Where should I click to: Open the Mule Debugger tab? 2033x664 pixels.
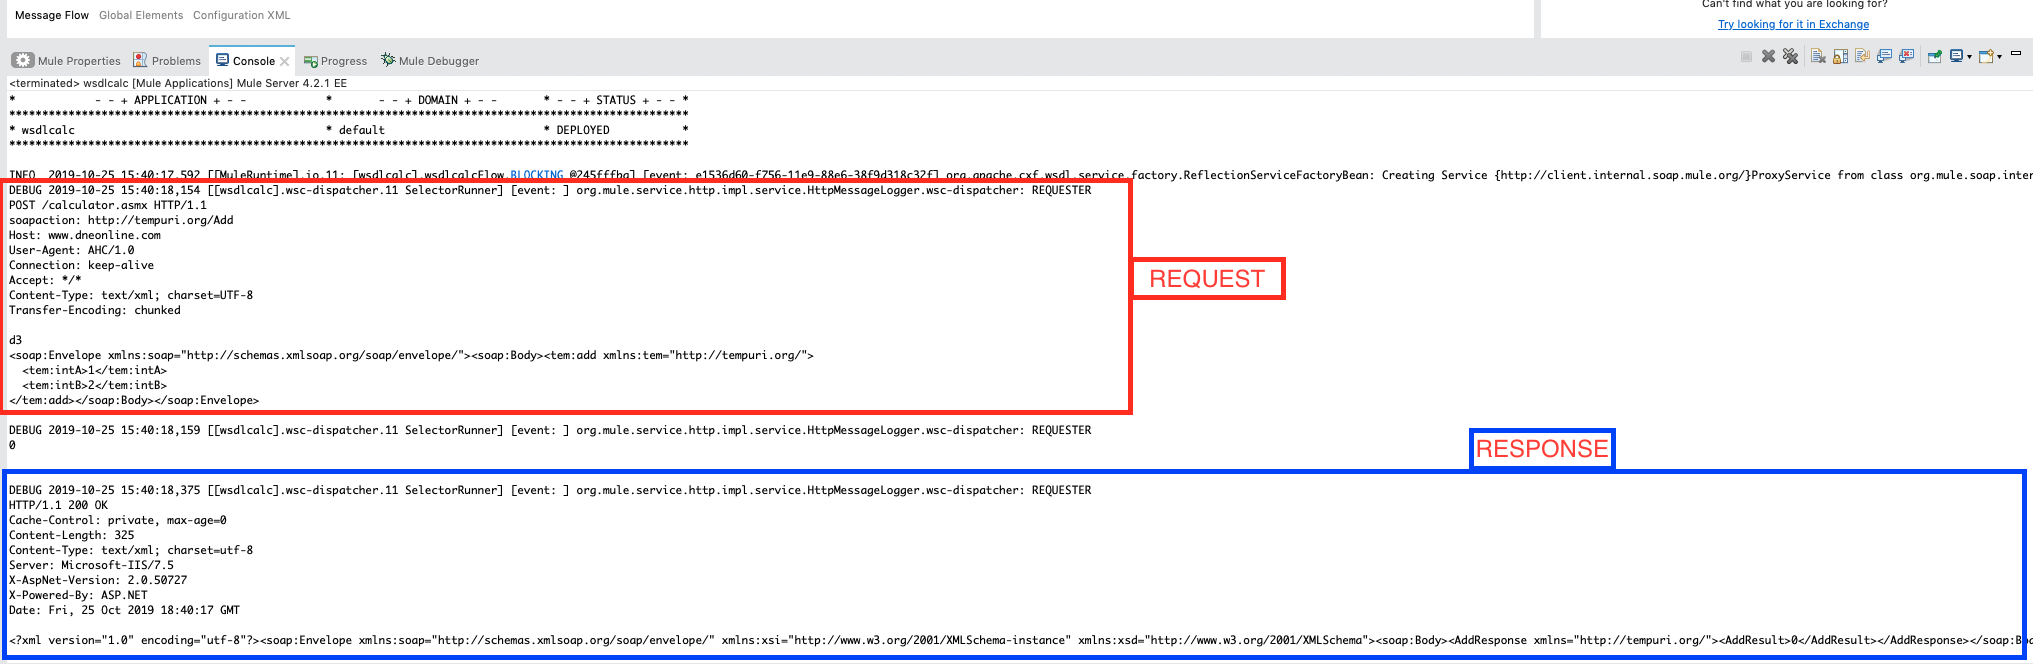point(430,61)
